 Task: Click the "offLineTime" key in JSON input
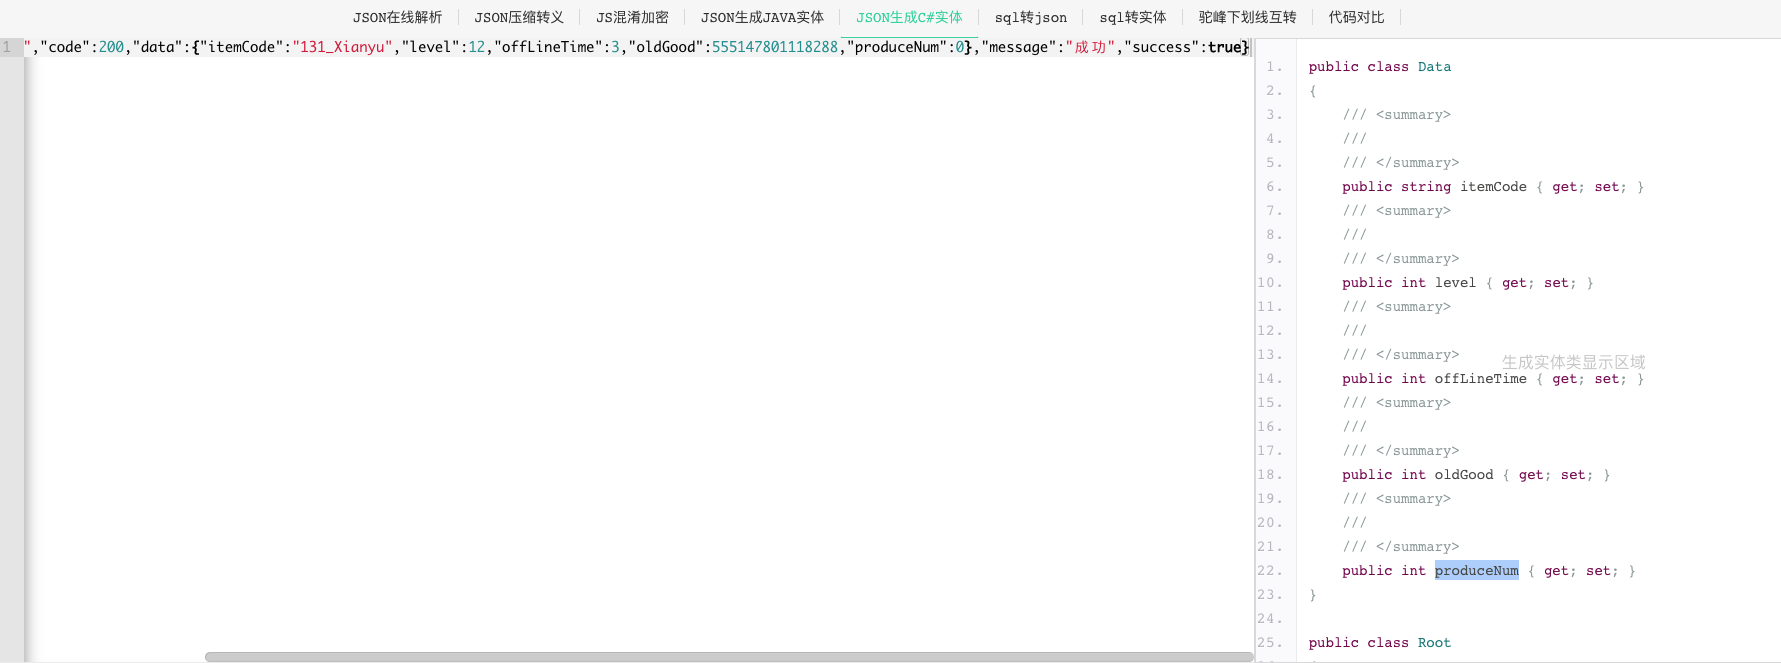pyautogui.click(x=548, y=47)
